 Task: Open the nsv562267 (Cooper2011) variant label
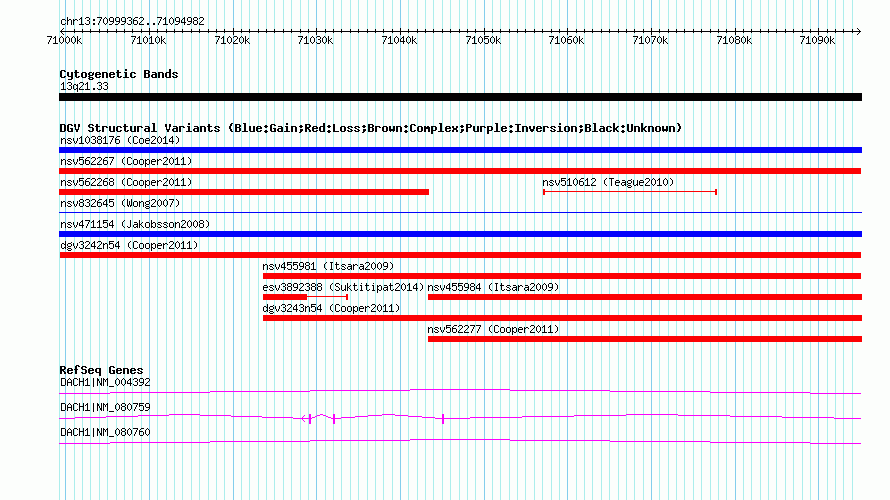[x=126, y=161]
